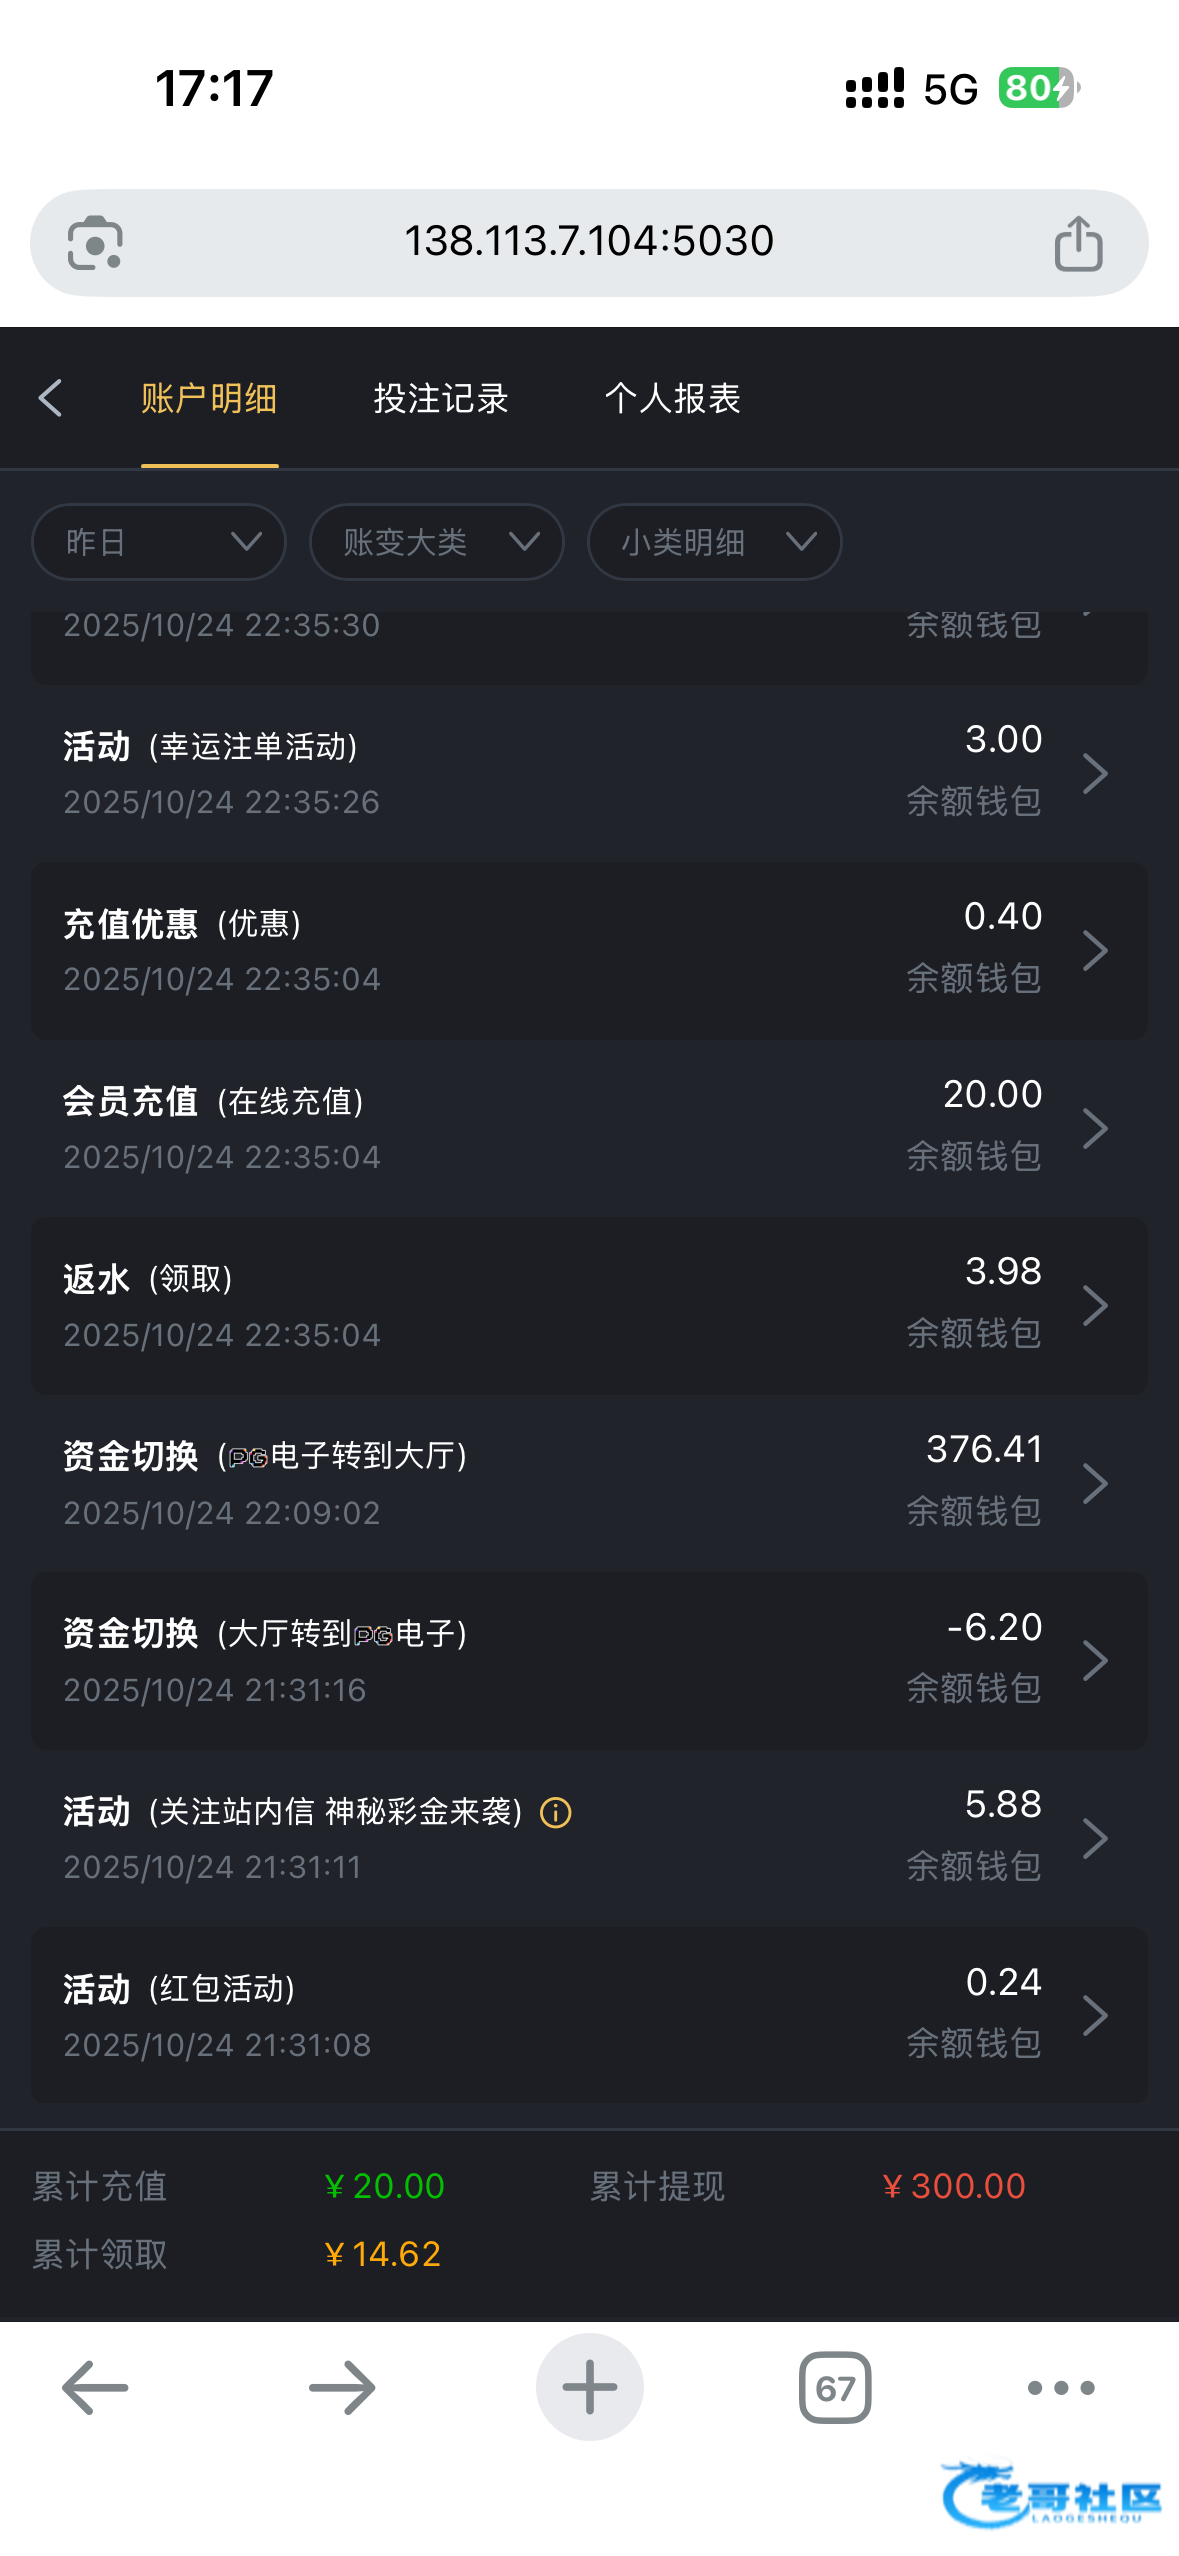Viewport: 1179px width, 2556px height.
Task: Go back using the header back arrow
Action: coord(51,398)
